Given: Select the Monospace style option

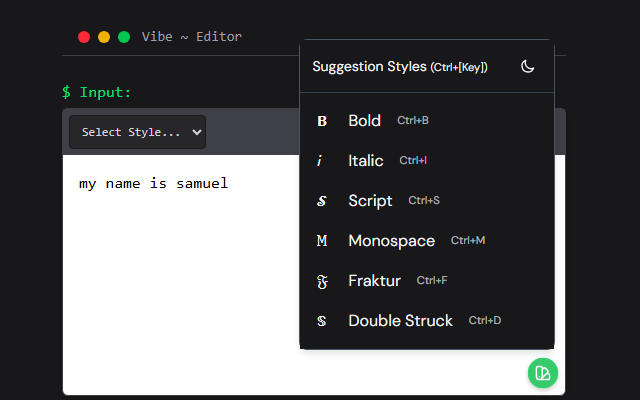Looking at the screenshot, I should pyautogui.click(x=391, y=241).
